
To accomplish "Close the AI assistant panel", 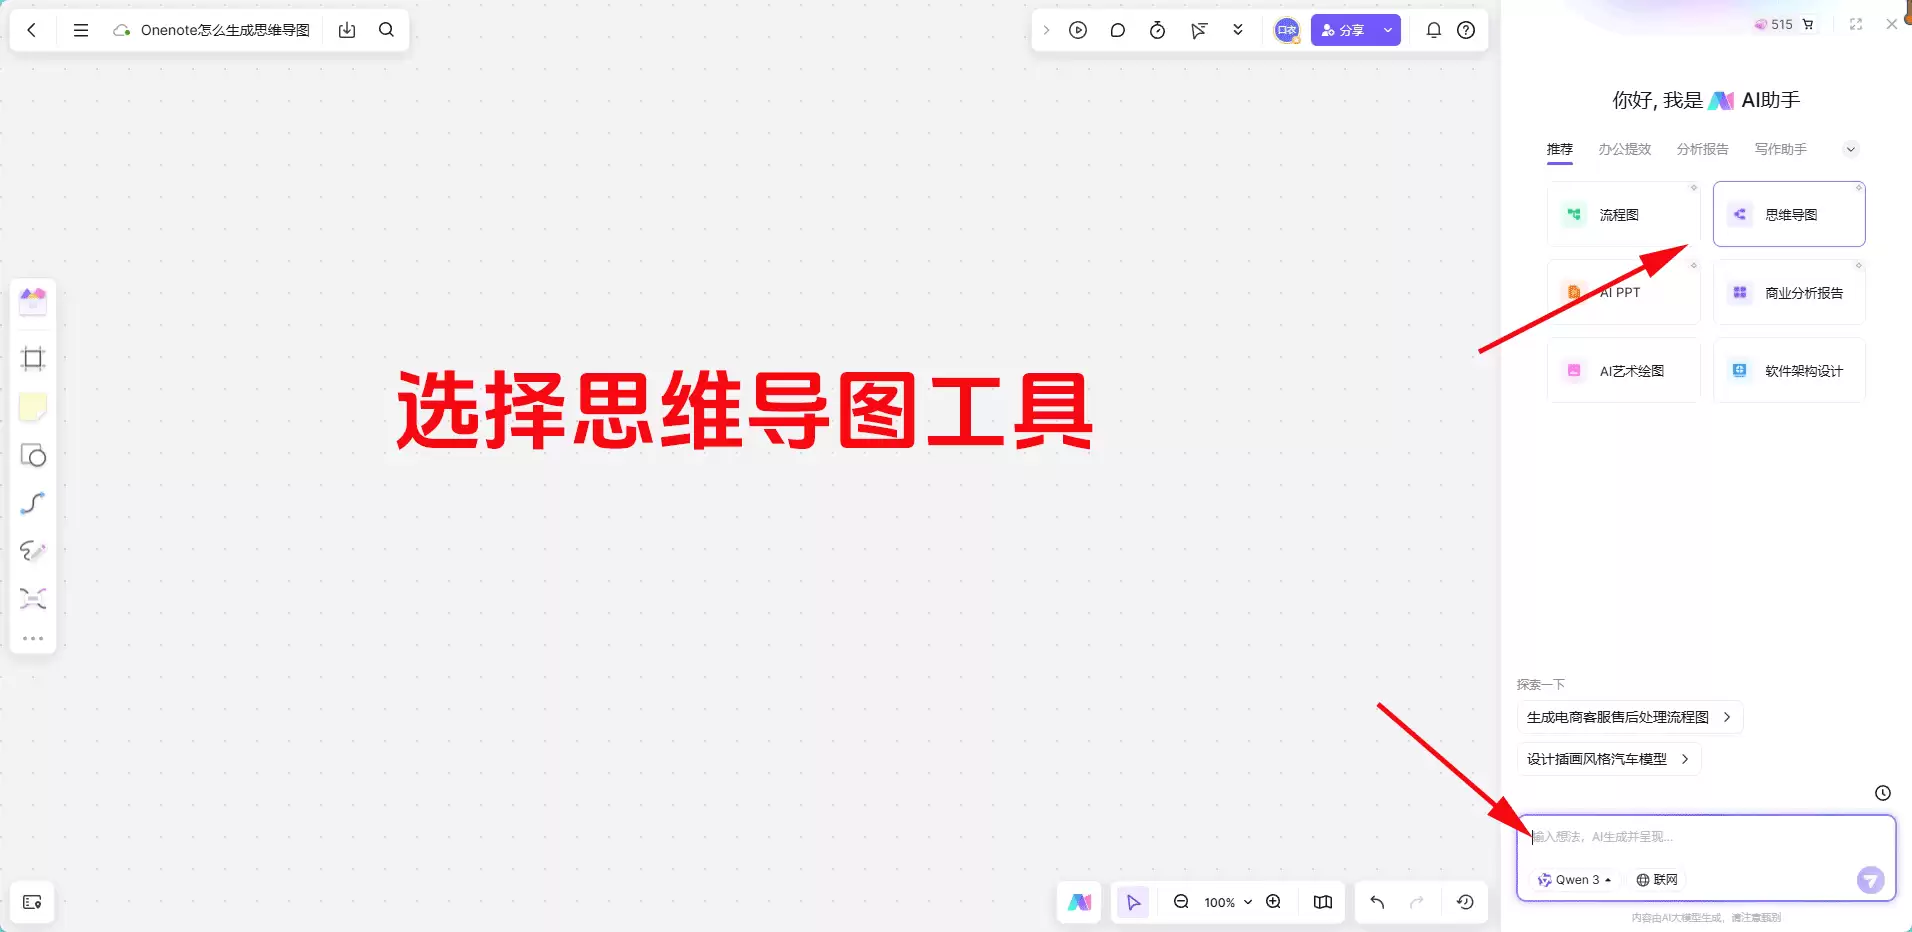I will pyautogui.click(x=1891, y=25).
